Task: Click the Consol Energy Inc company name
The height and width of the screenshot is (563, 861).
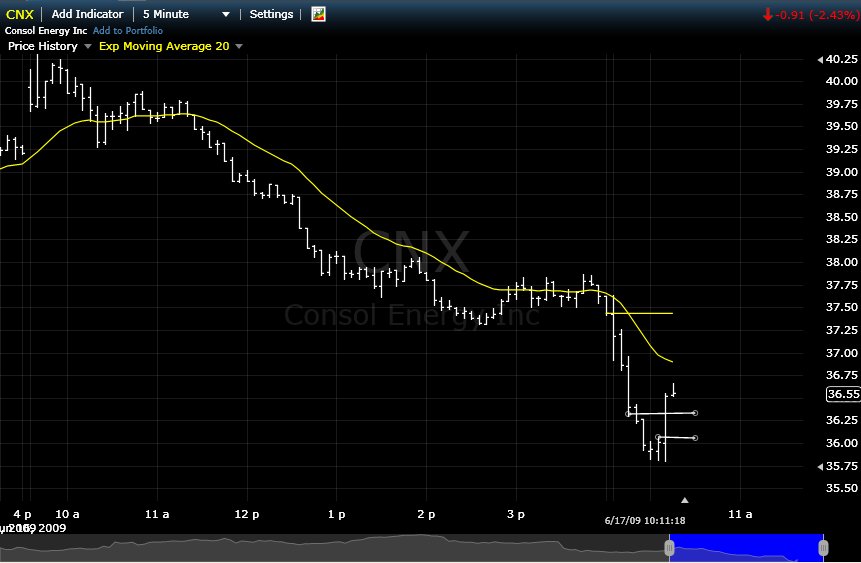Action: point(46,31)
